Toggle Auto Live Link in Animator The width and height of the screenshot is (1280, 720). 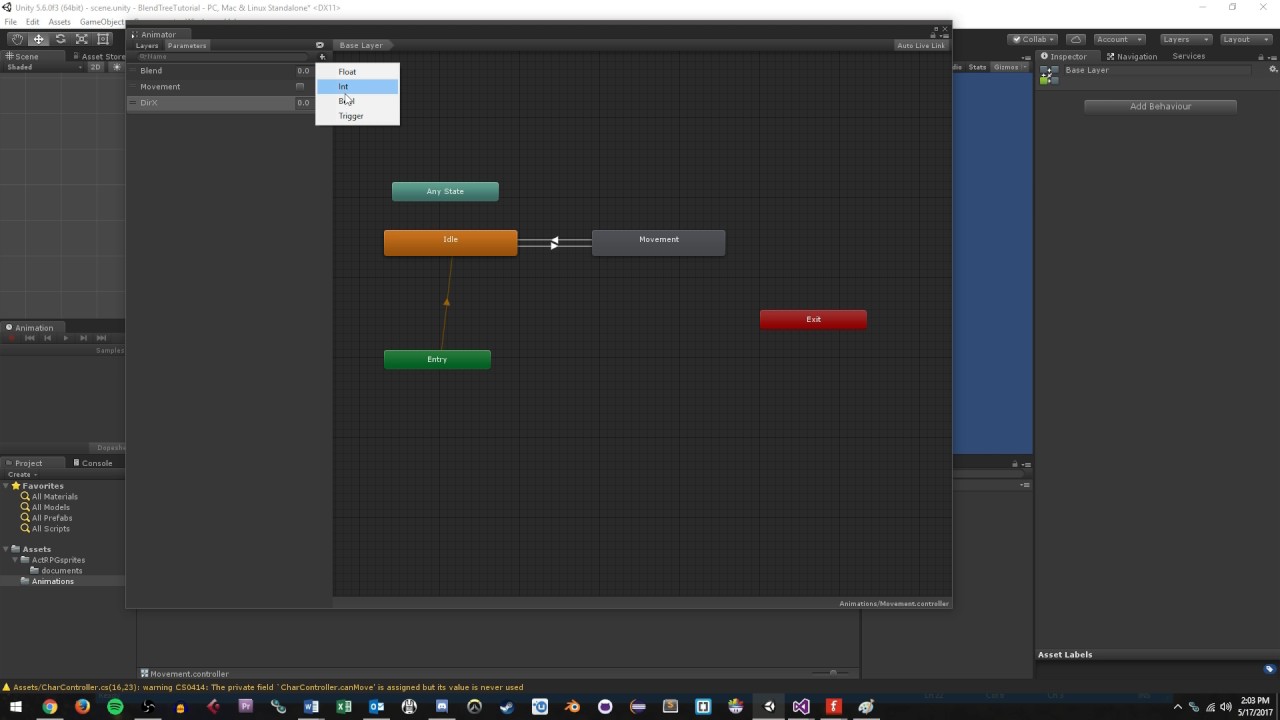(919, 45)
